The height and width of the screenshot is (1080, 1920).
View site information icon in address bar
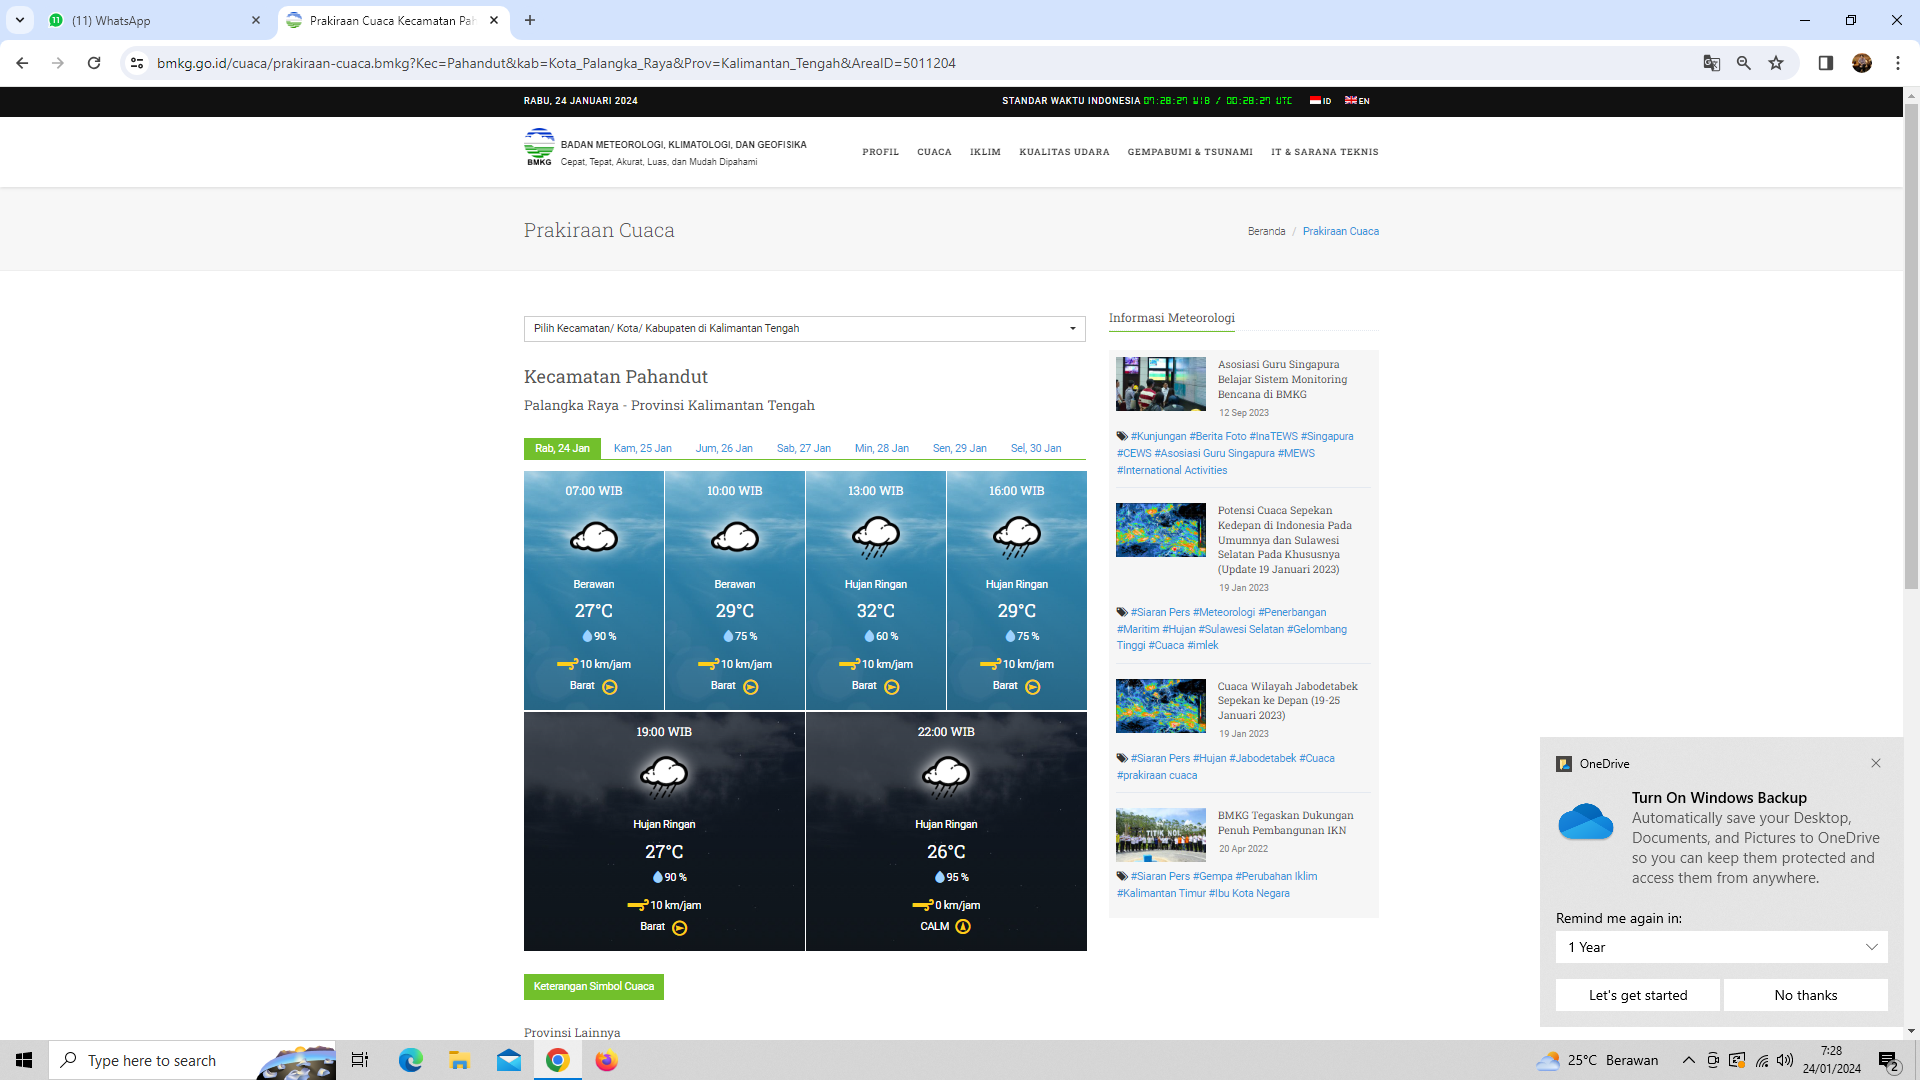[137, 63]
